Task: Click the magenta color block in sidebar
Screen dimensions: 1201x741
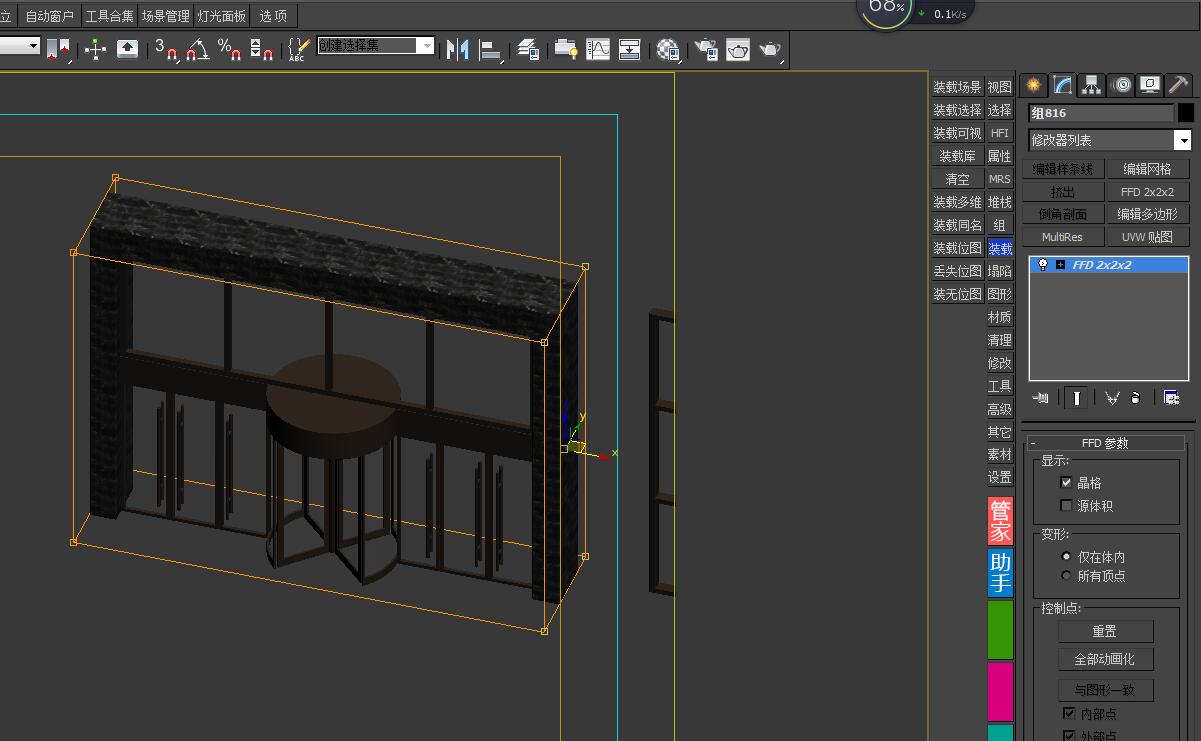Action: pyautogui.click(x=1000, y=692)
